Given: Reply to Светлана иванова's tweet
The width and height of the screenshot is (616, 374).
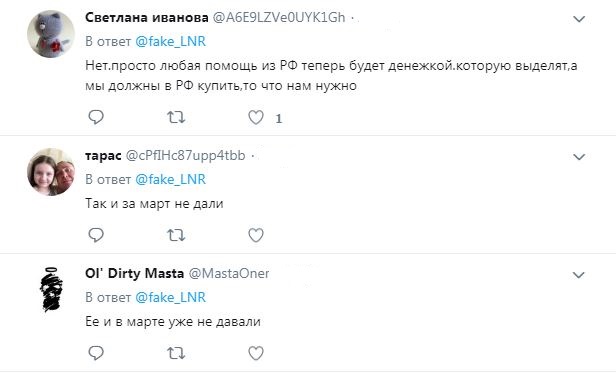Looking at the screenshot, I should [96, 117].
